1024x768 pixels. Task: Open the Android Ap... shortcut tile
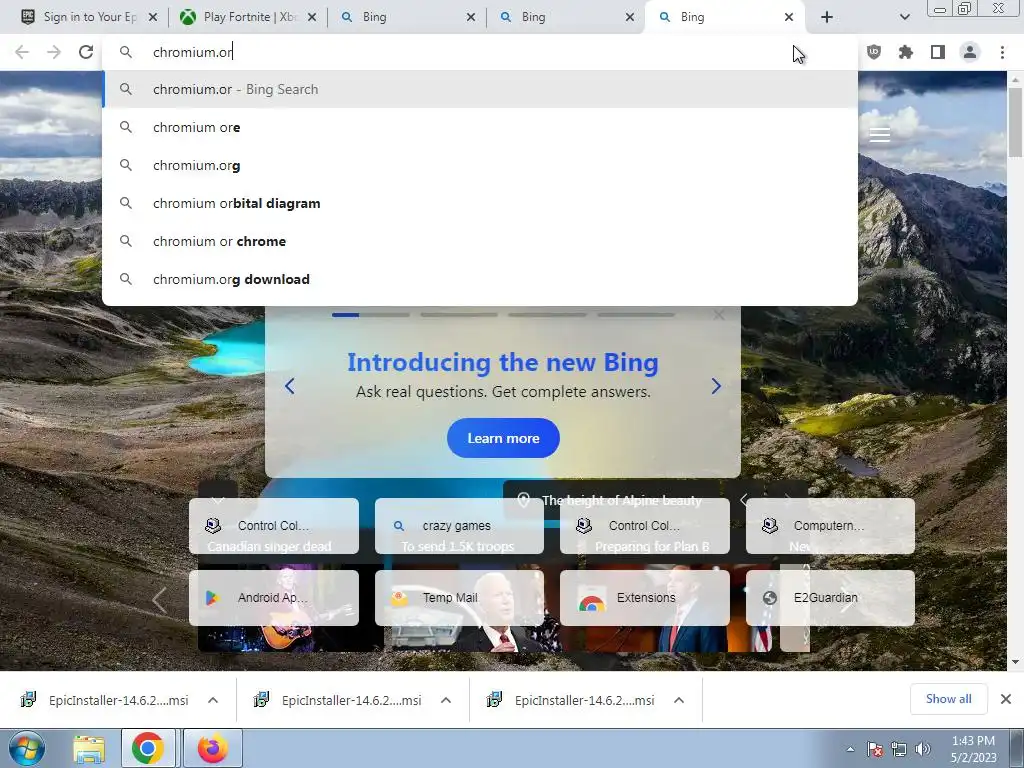[x=274, y=598]
